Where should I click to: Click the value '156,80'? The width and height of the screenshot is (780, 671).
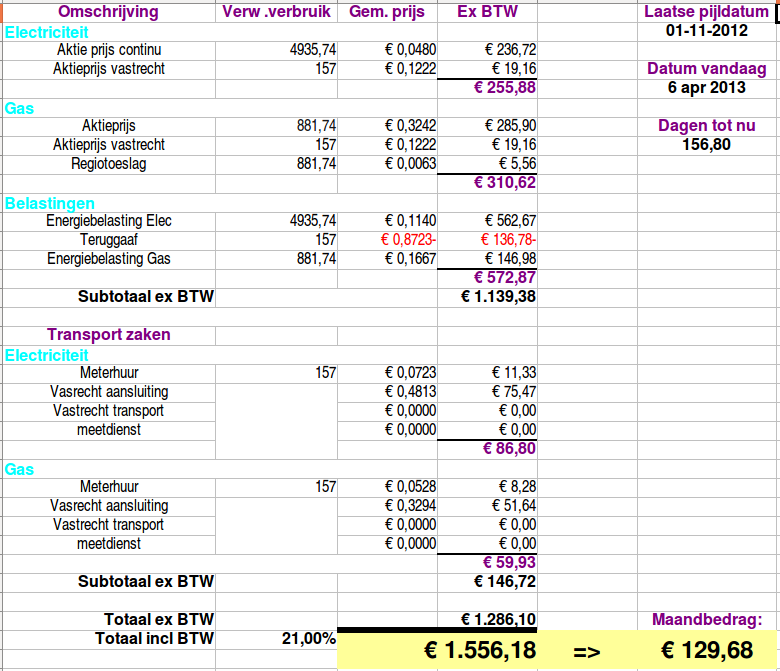tap(706, 145)
